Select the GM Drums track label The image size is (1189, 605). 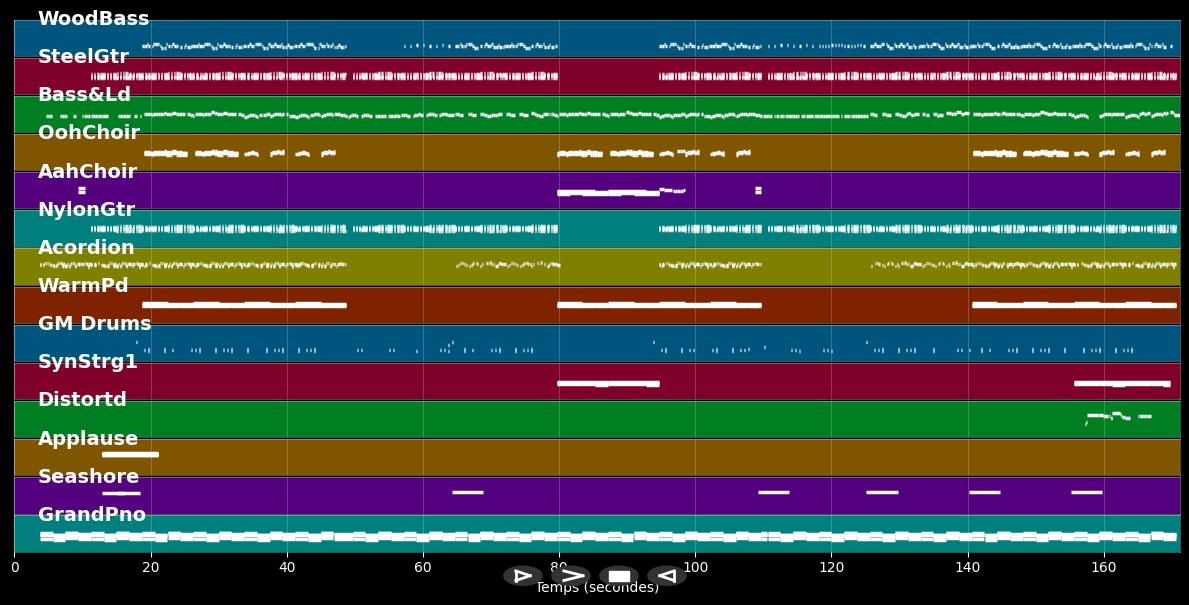click(x=94, y=324)
